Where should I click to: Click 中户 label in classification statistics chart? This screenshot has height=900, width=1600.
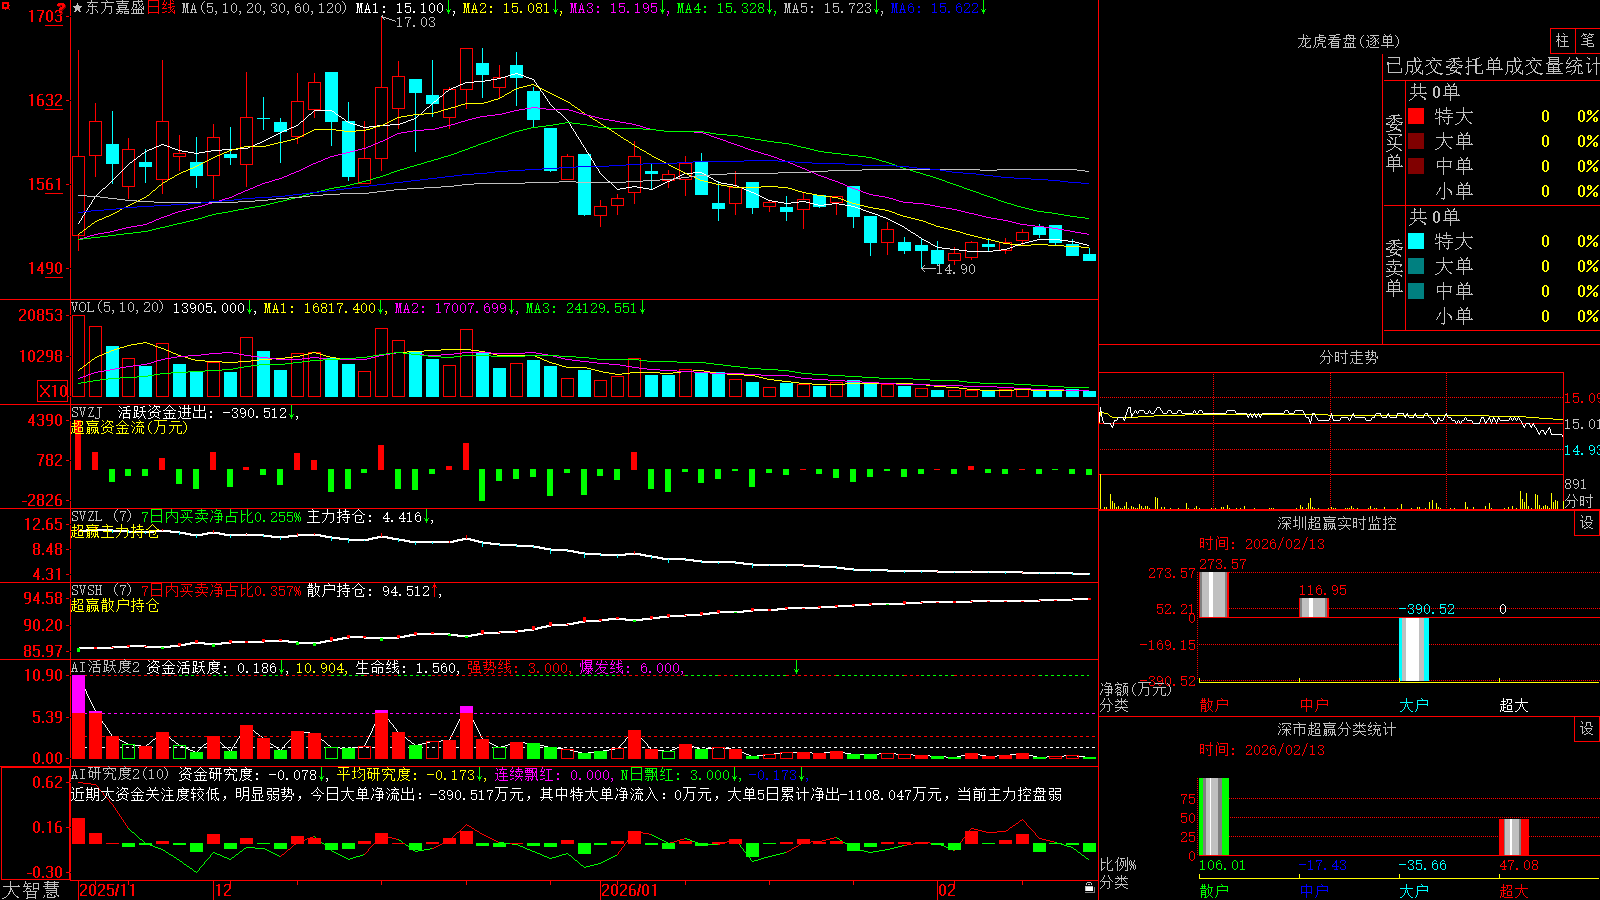point(1314,890)
